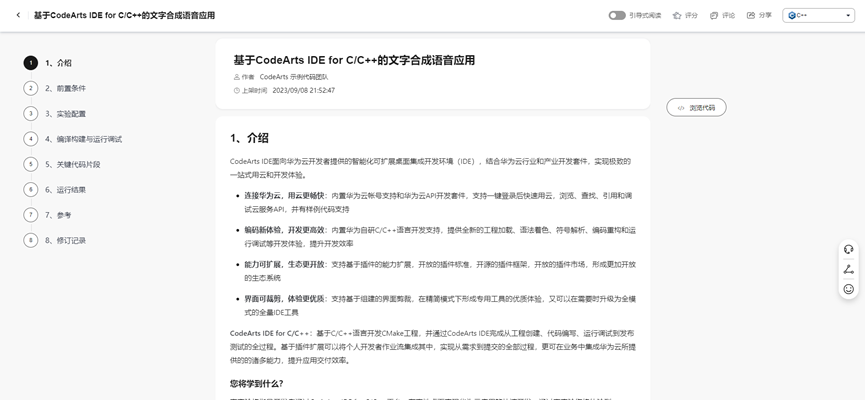
Task: Select step 5 circle marker
Action: 31,164
